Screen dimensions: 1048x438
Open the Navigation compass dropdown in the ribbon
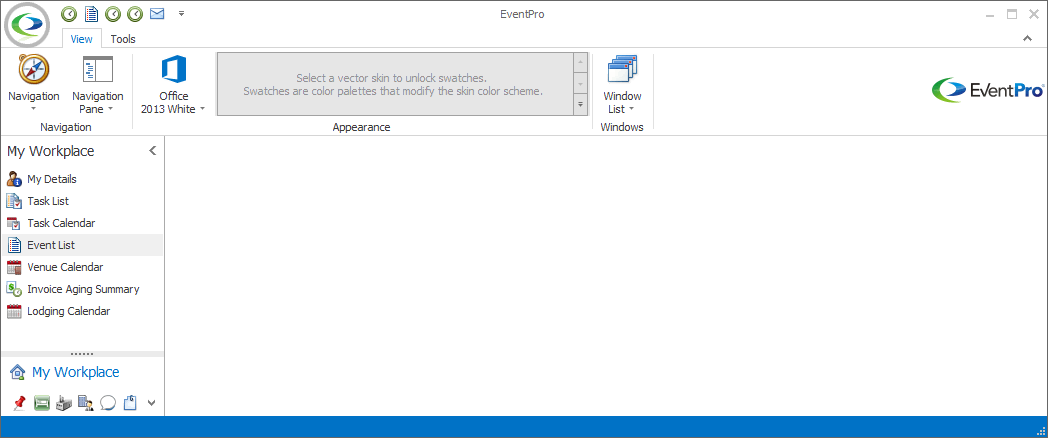click(33, 85)
